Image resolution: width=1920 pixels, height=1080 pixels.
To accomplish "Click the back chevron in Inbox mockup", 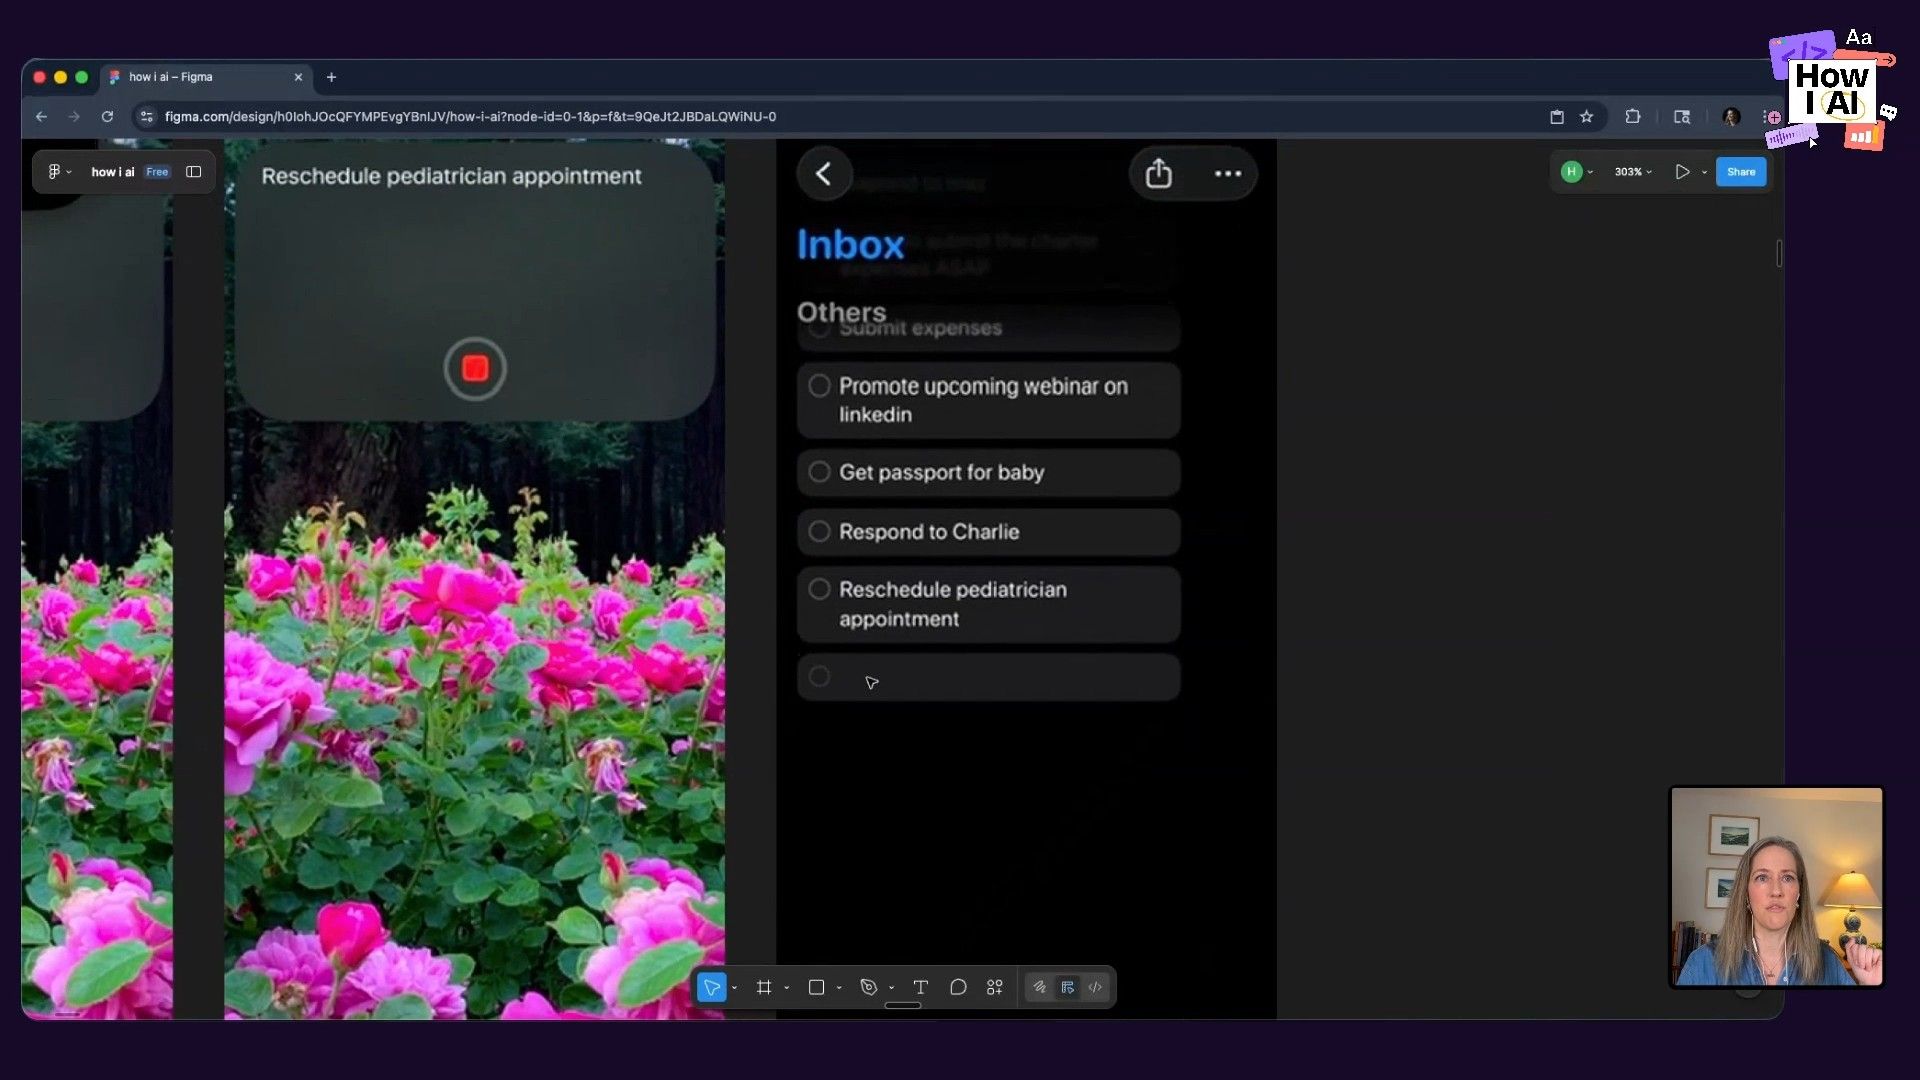I will pos(824,174).
